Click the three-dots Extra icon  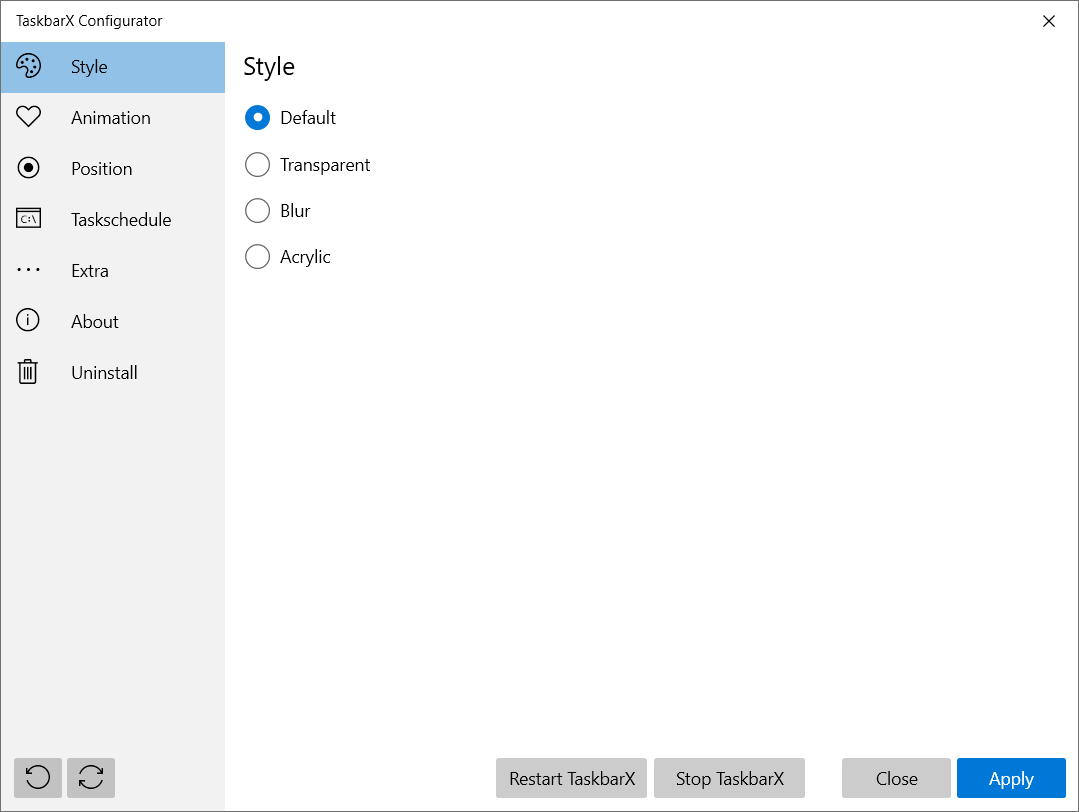[28, 270]
